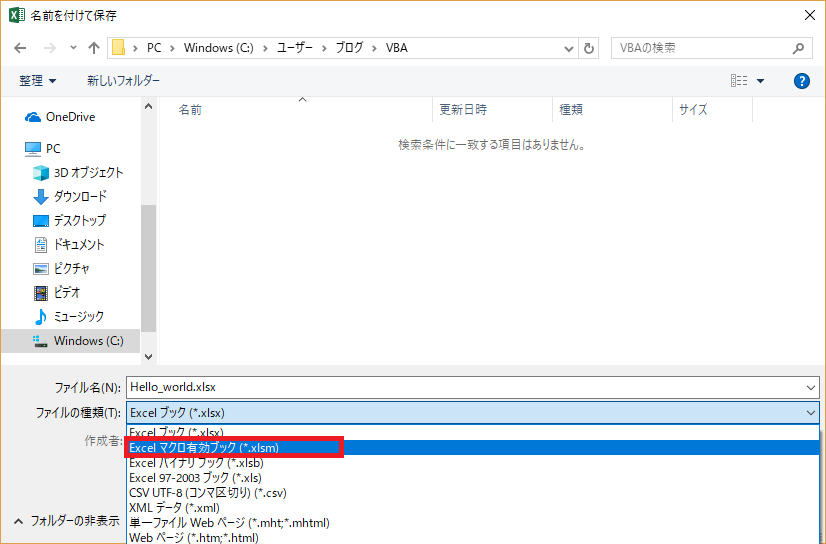Open OneDrive in the navigation pane
This screenshot has height=544, width=826.
pos(70,117)
